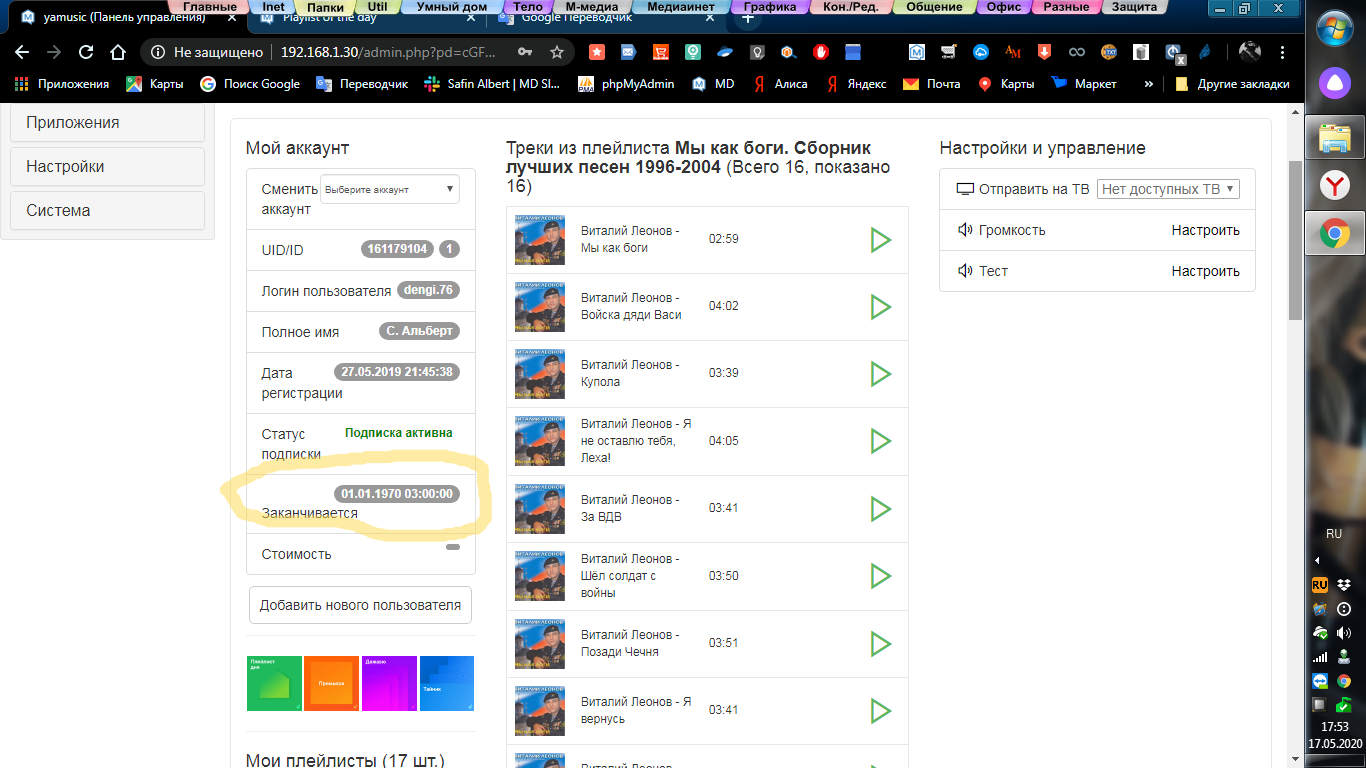Viewport: 1366px width, 768px height.
Task: Open the system volume tray icon
Action: click(1345, 632)
